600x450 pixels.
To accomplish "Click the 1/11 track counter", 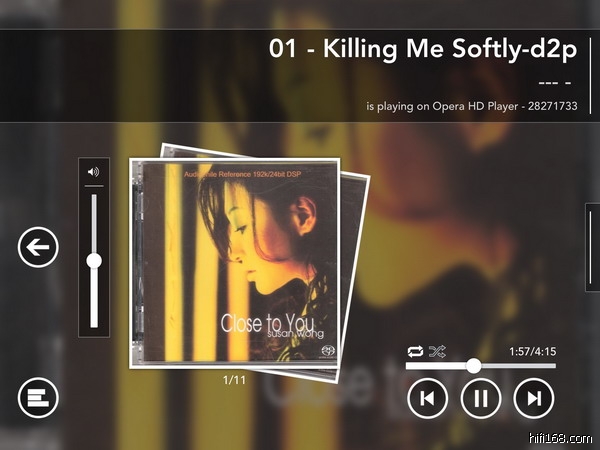I will pos(234,380).
